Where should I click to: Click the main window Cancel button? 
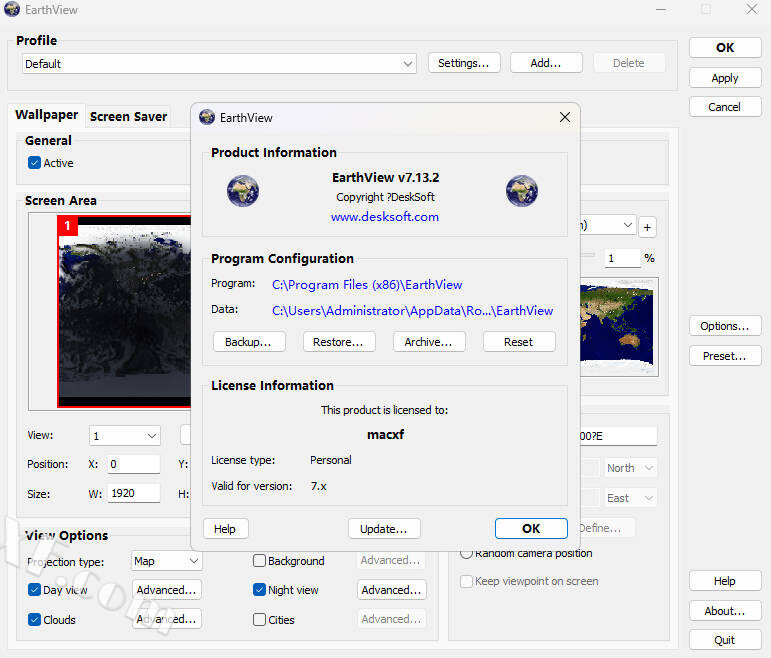coord(725,107)
